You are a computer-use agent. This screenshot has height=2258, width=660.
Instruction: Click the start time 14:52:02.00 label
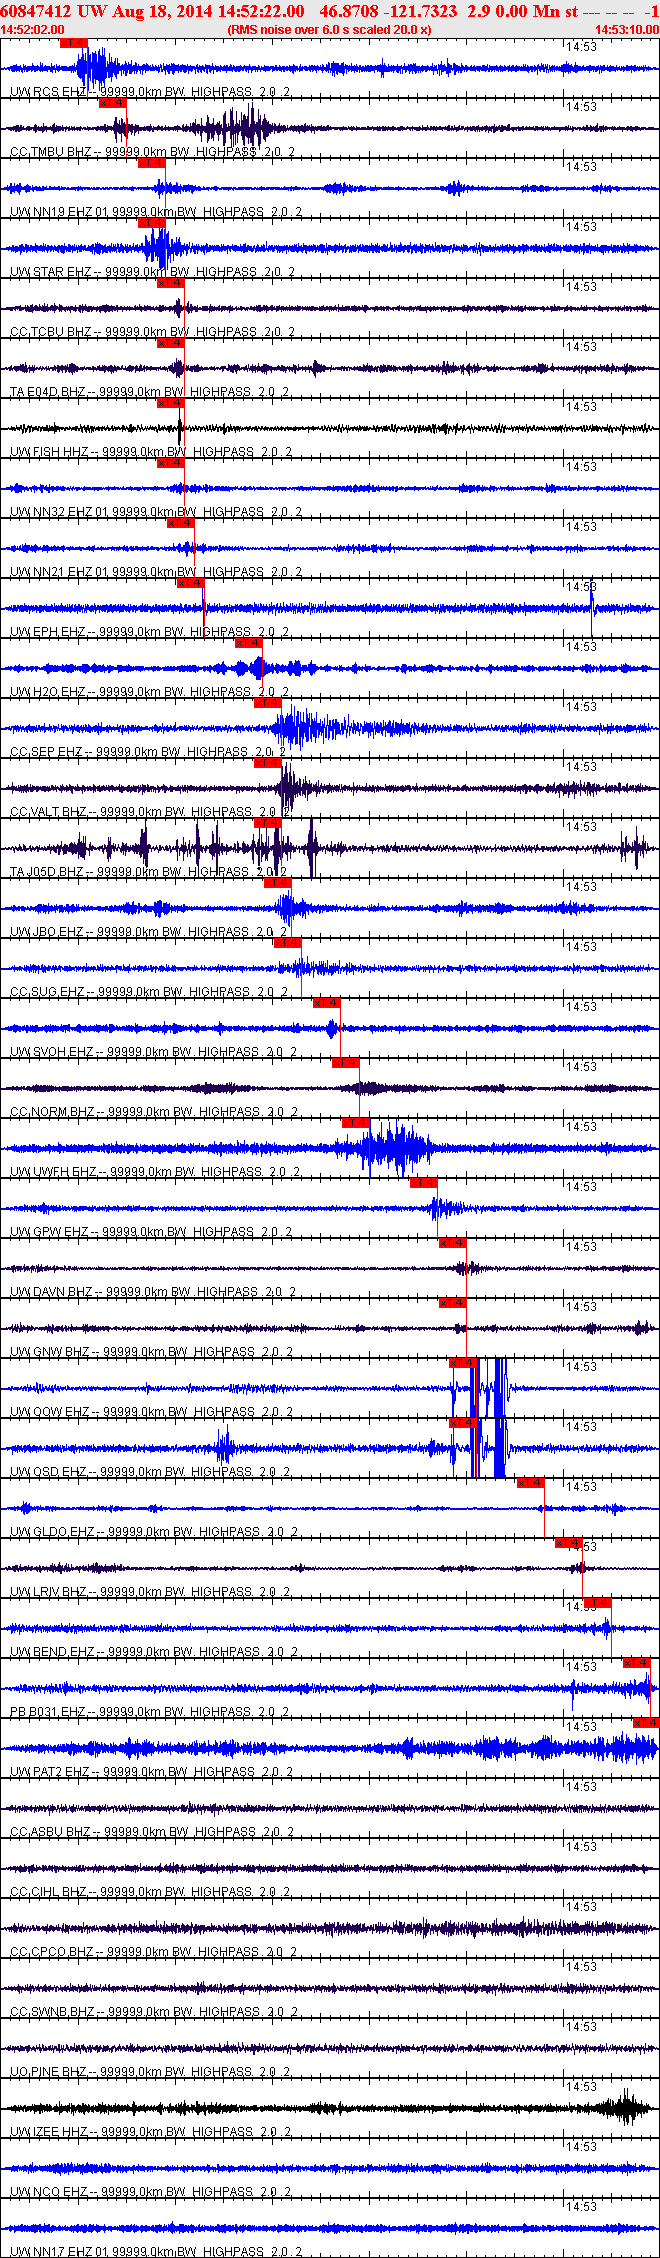(32, 30)
